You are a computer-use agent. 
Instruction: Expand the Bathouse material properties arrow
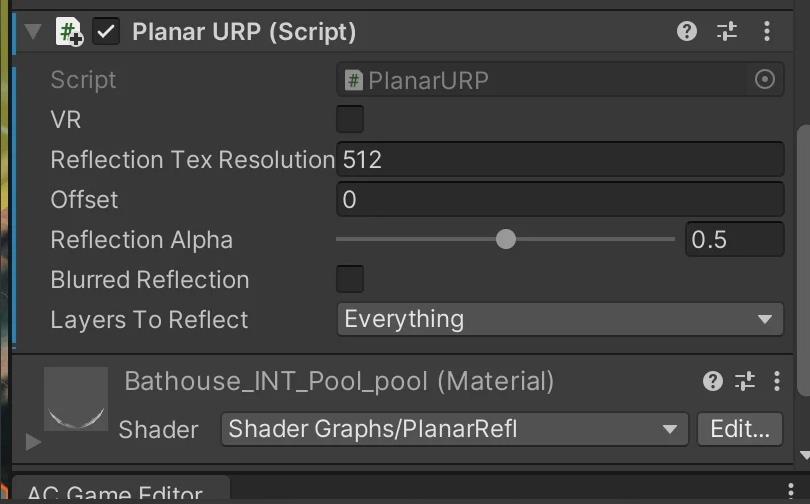click(33, 441)
